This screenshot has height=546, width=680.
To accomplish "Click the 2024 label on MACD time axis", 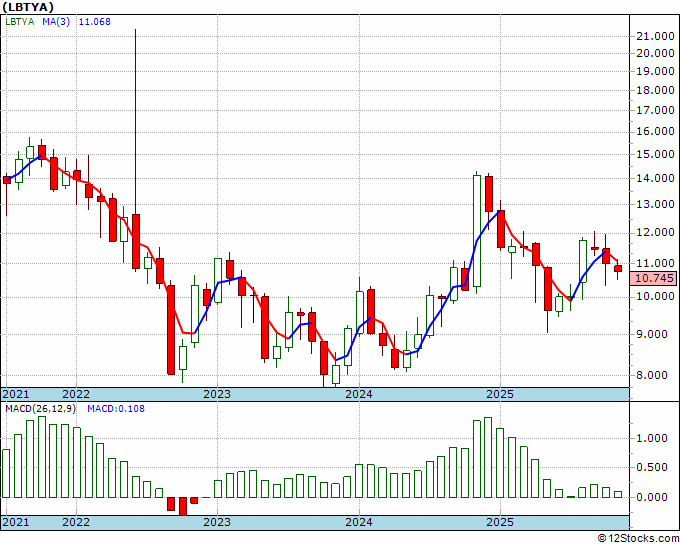I will click(x=359, y=522).
